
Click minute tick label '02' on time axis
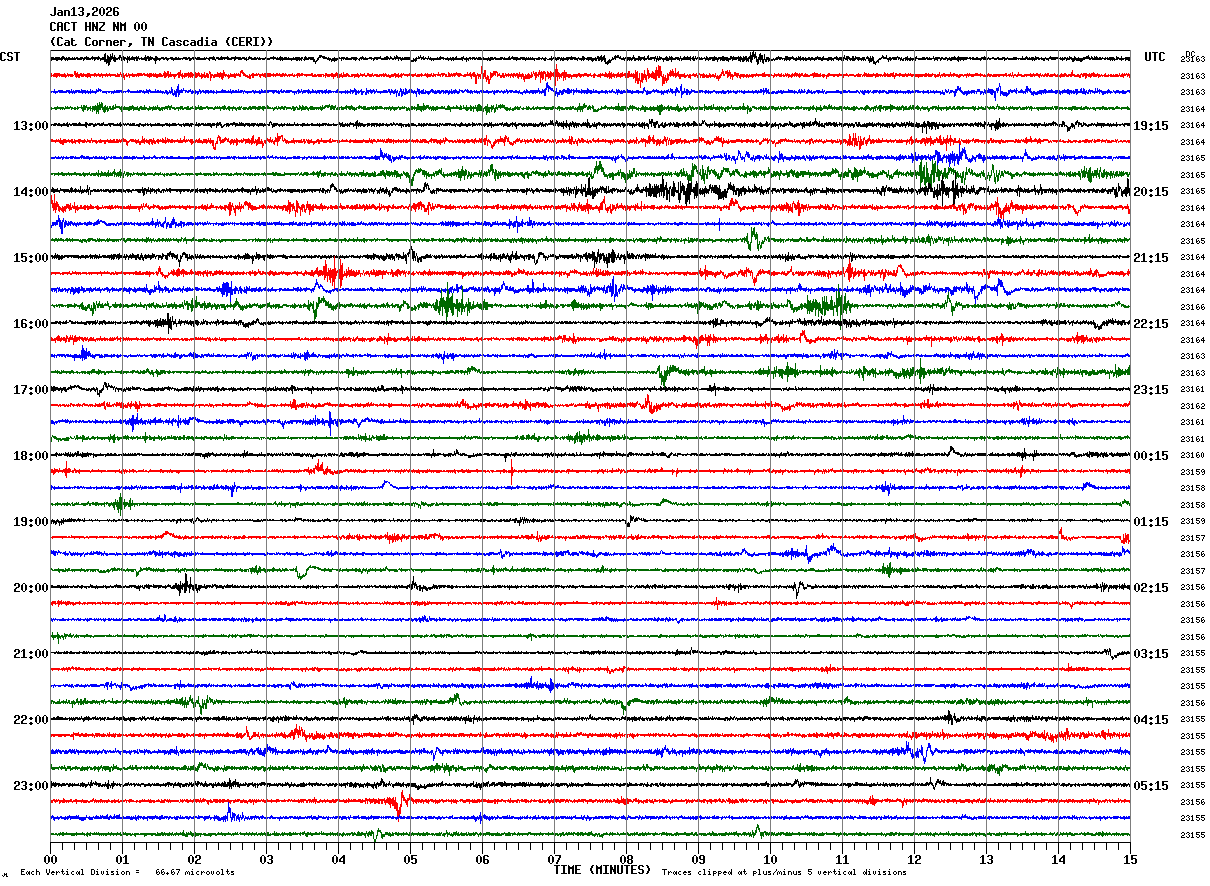194,859
